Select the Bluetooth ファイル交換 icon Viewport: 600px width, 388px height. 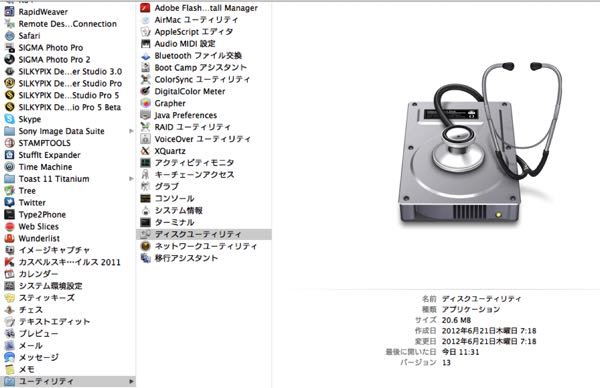coord(145,56)
